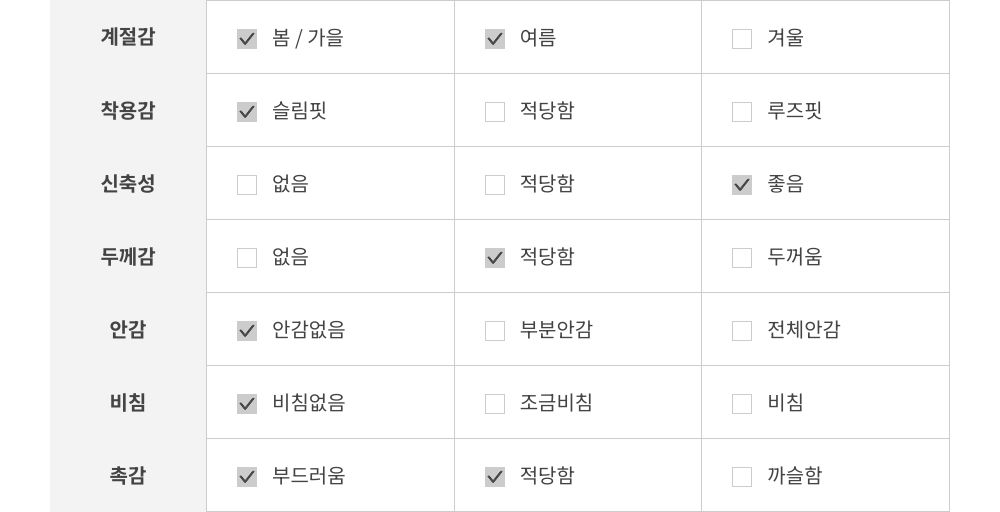Uncheck the 슬림핏 fit checkbox
The width and height of the screenshot is (1000, 512).
[247, 112]
